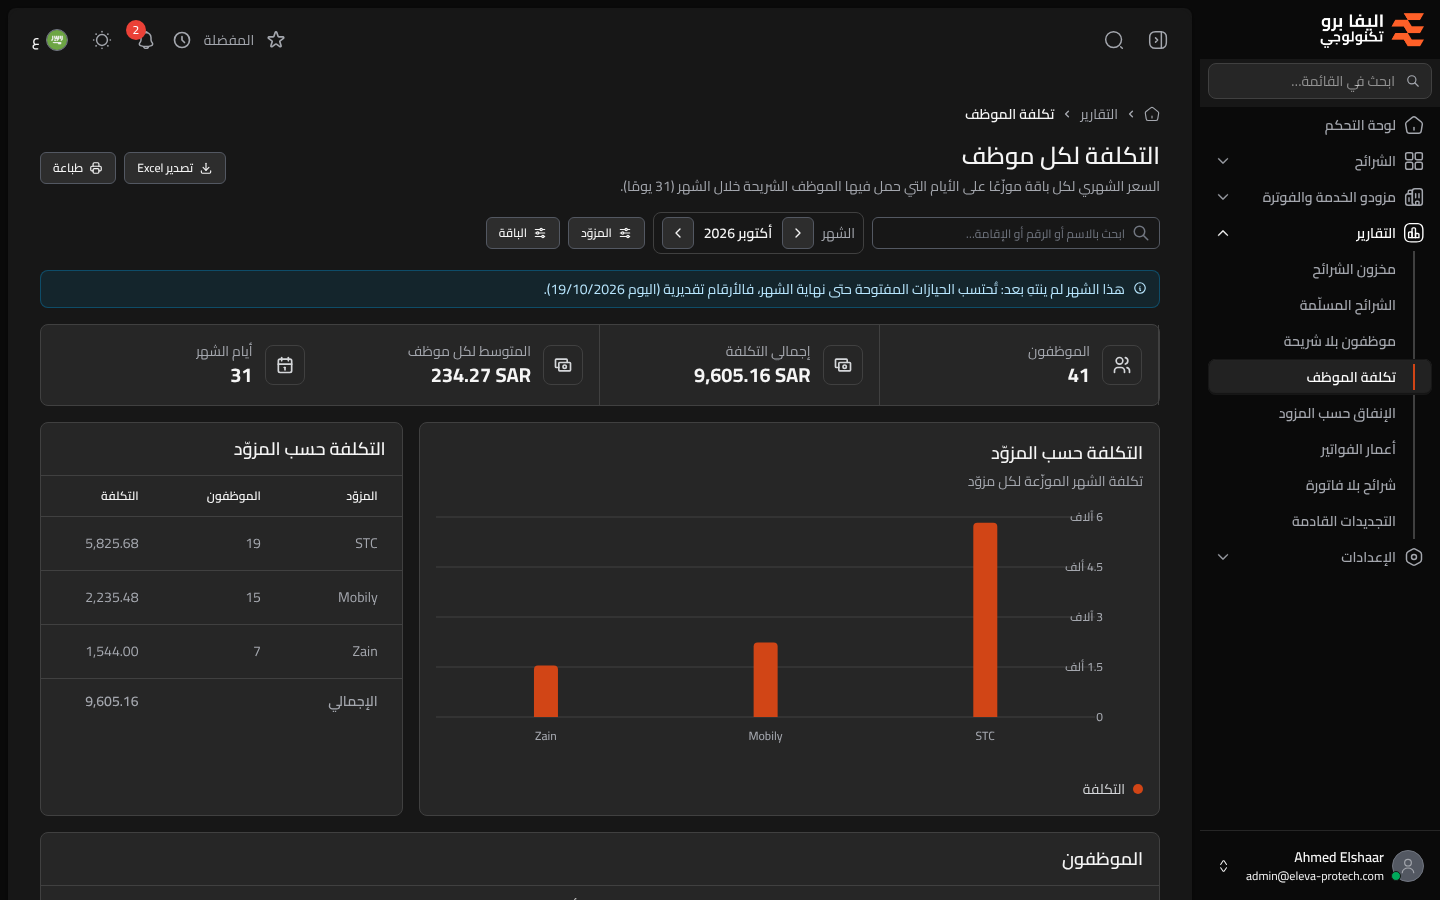Click the STC bar in the chart
The image size is (1440, 900).
point(985,620)
